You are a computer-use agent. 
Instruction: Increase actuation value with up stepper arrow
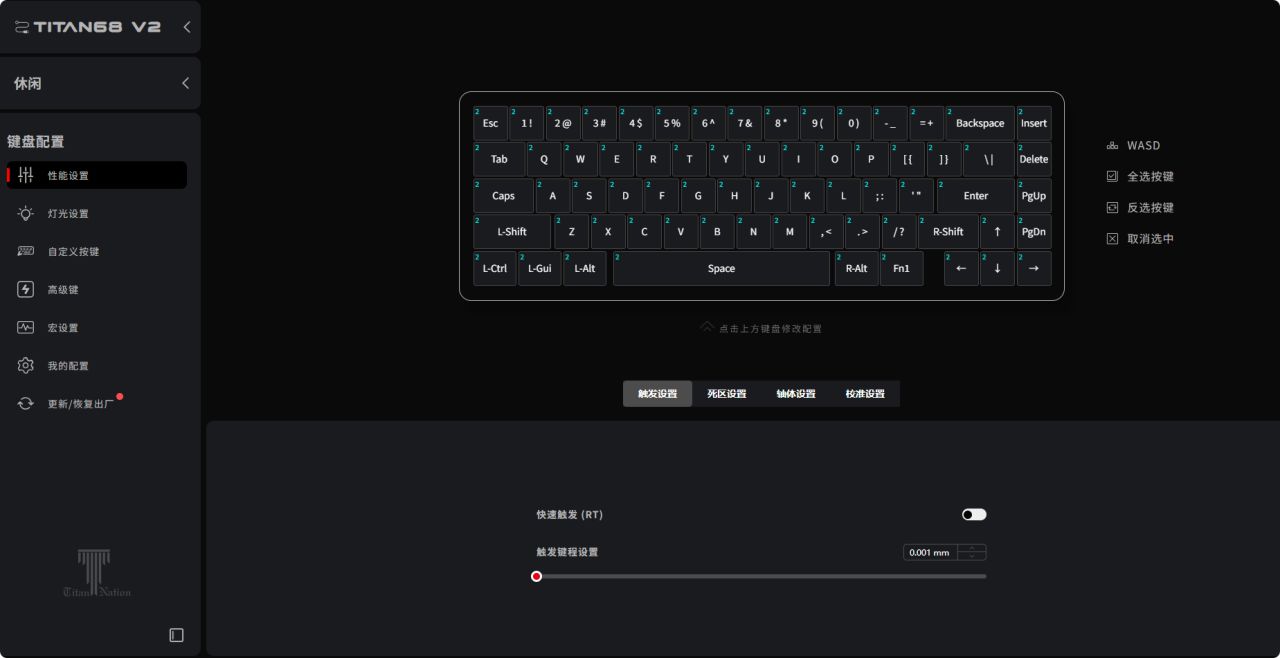click(x=972, y=548)
